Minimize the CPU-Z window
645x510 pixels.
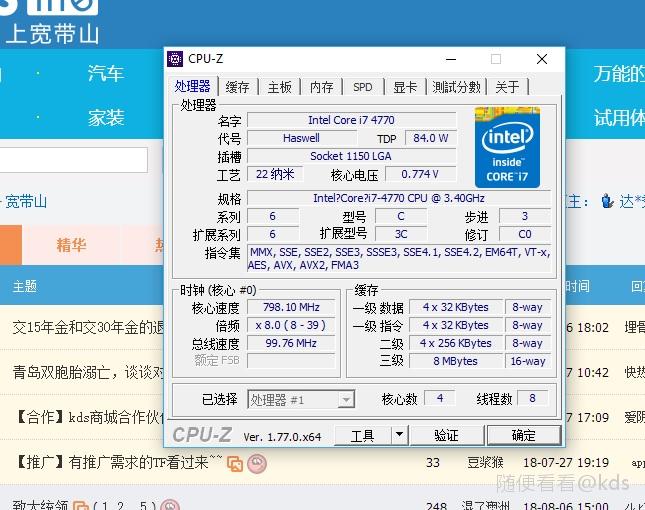coord(451,59)
